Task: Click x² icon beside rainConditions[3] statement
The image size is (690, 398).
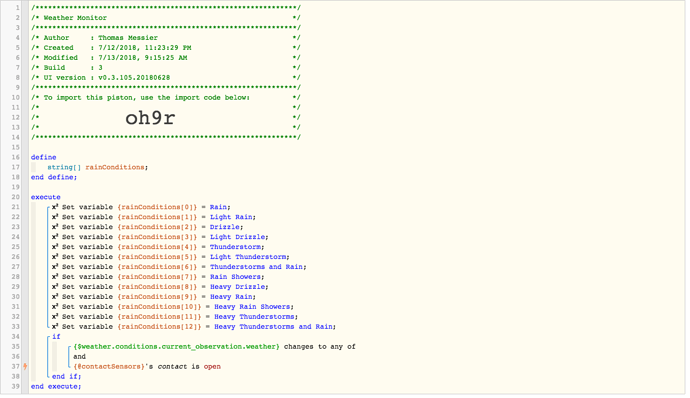Action: point(55,237)
